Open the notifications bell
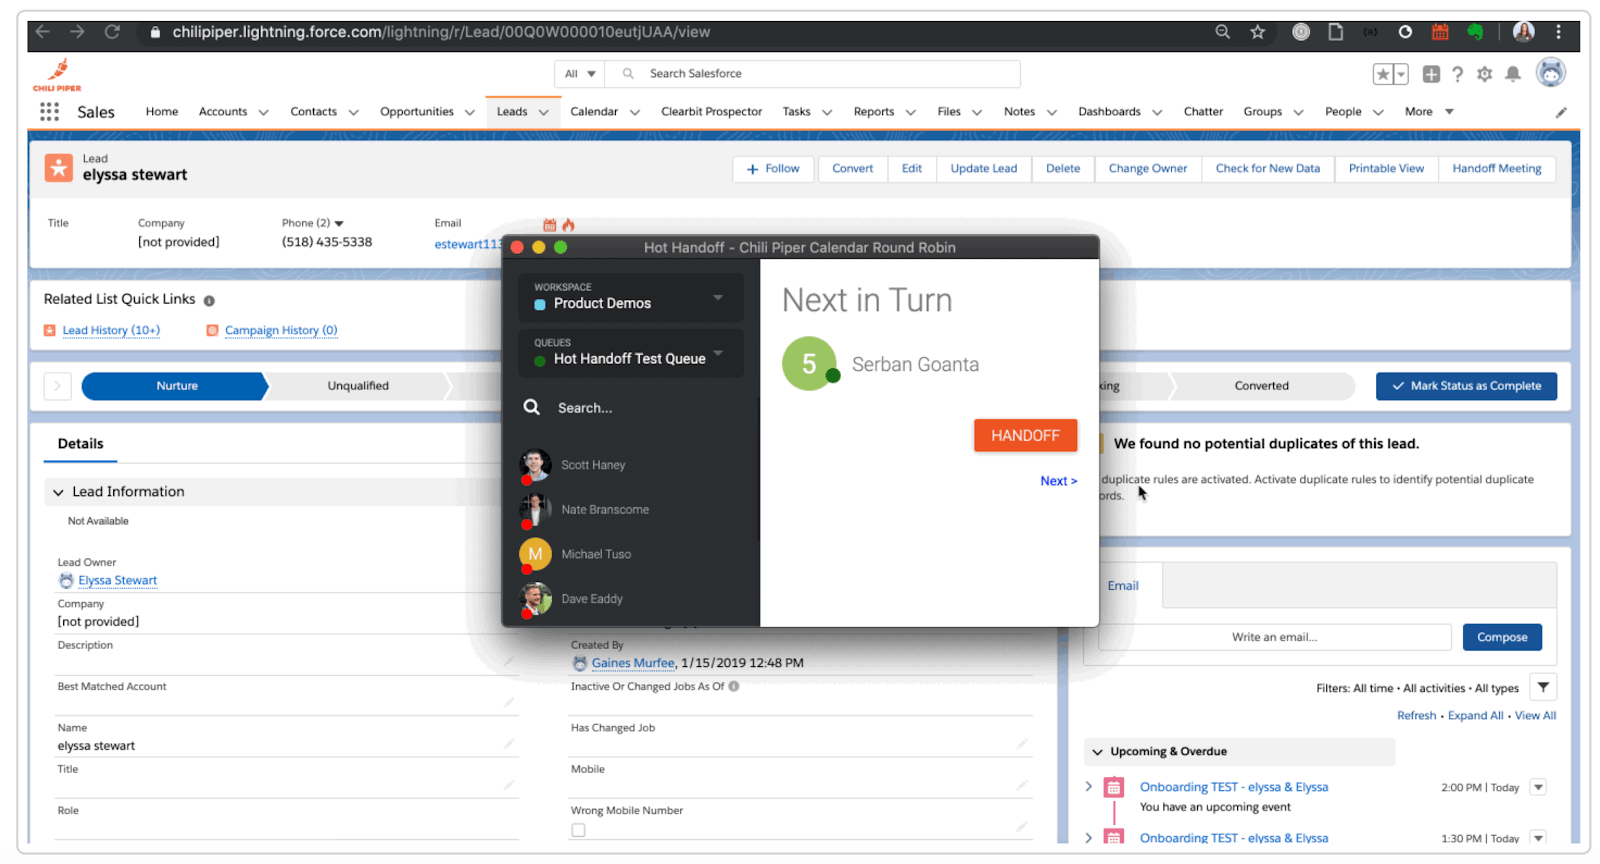1600x864 pixels. tap(1513, 74)
